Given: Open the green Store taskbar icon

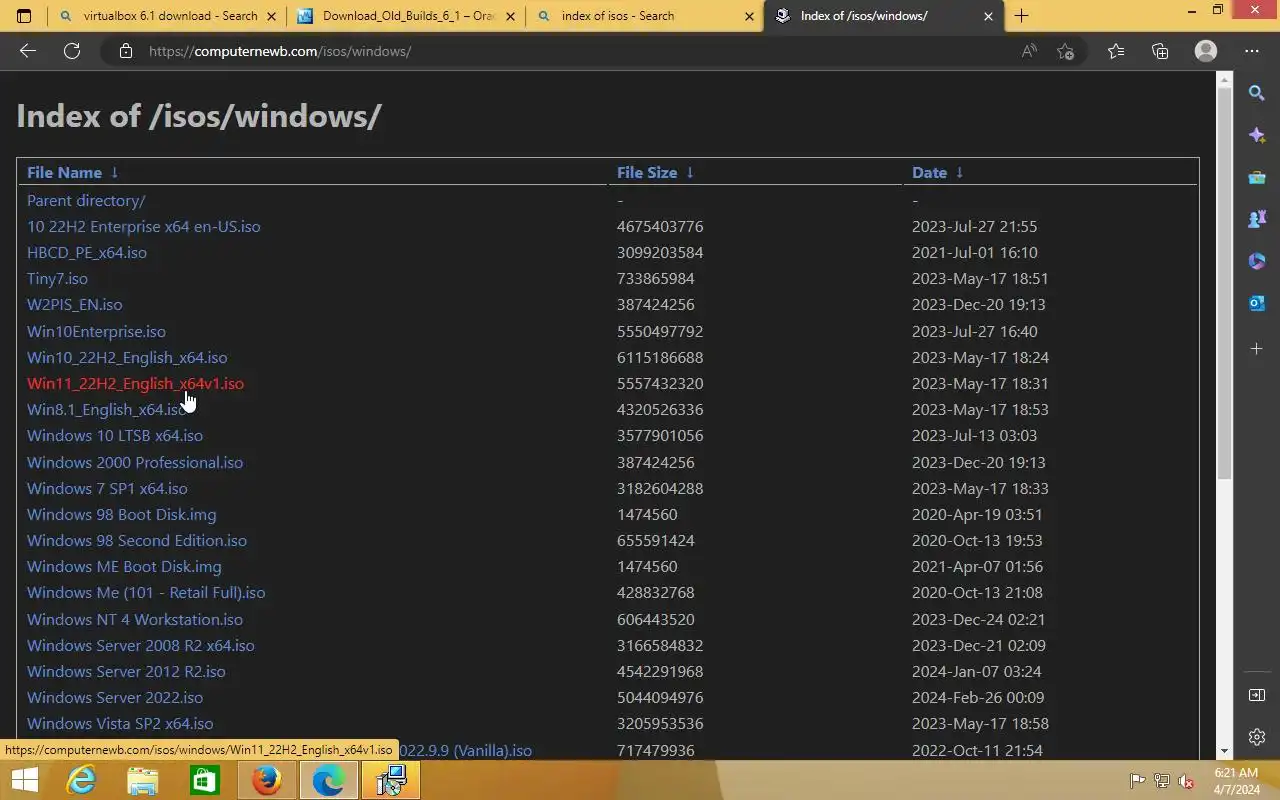Looking at the screenshot, I should coord(205,780).
